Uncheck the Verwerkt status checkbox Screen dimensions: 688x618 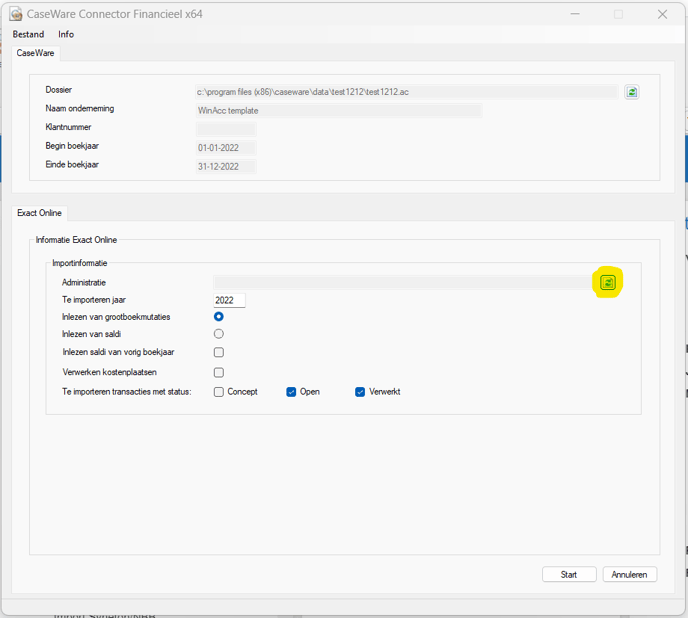pyautogui.click(x=360, y=392)
